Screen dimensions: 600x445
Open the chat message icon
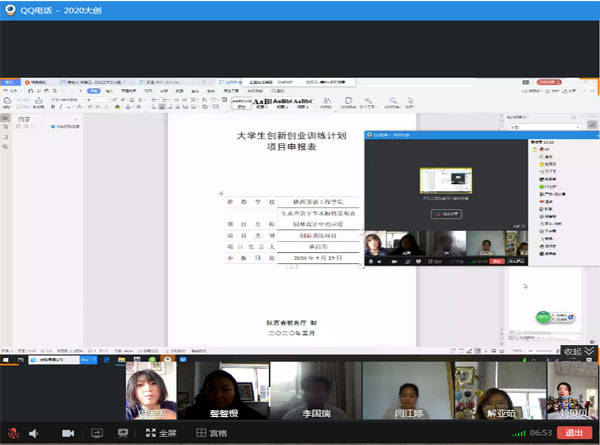122,433
